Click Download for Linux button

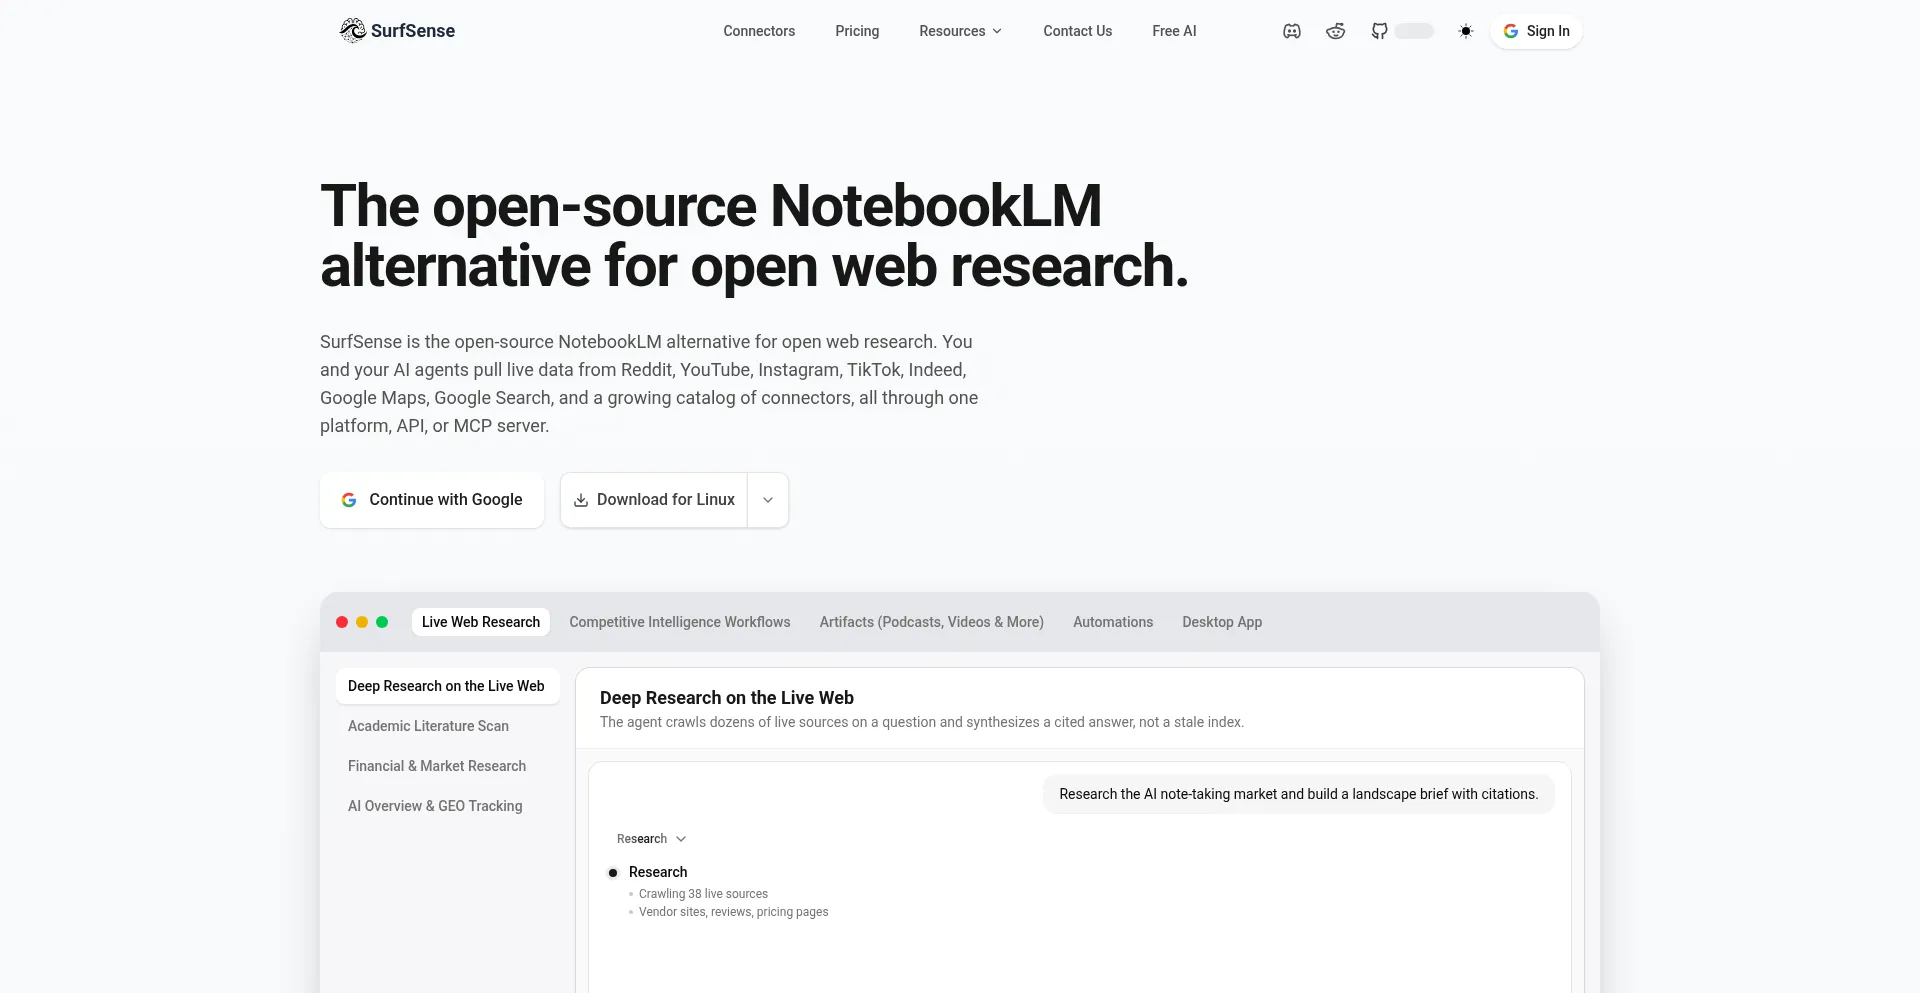point(654,500)
